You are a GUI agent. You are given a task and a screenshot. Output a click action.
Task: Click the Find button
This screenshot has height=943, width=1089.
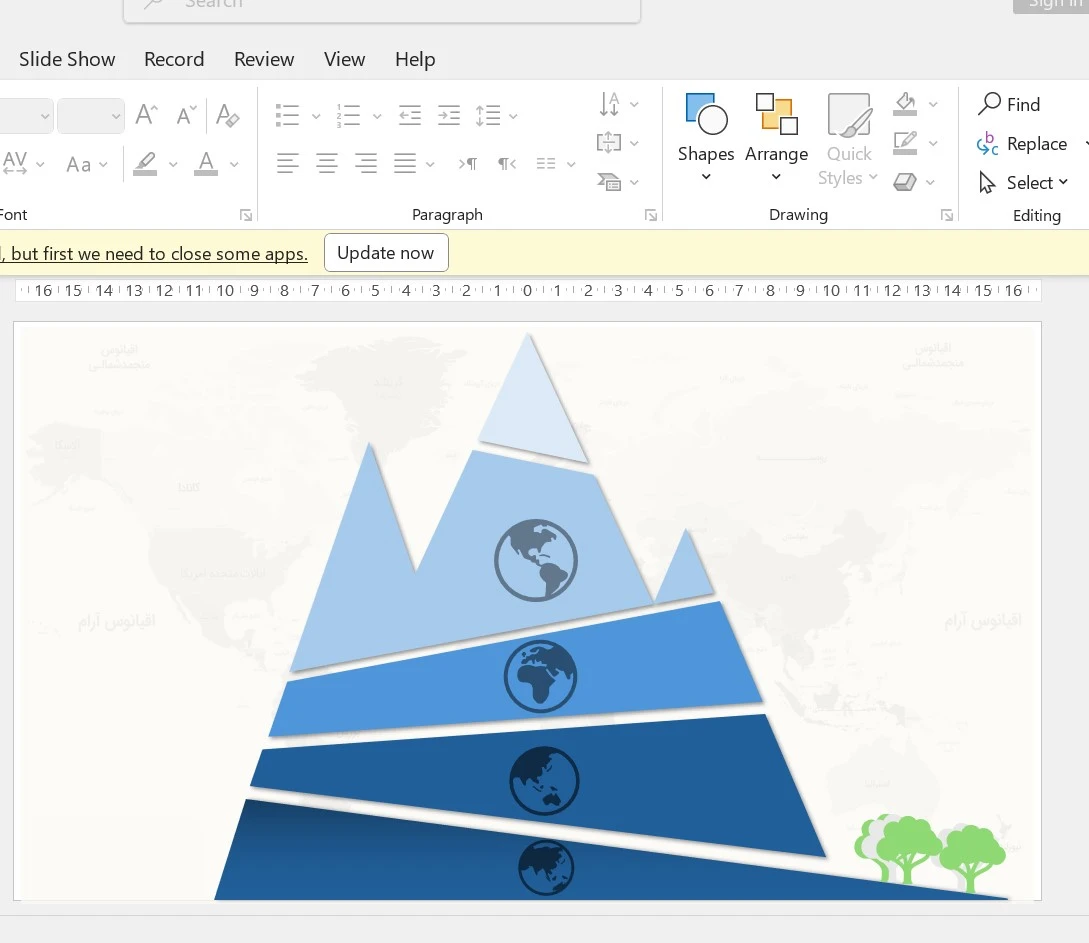1010,104
